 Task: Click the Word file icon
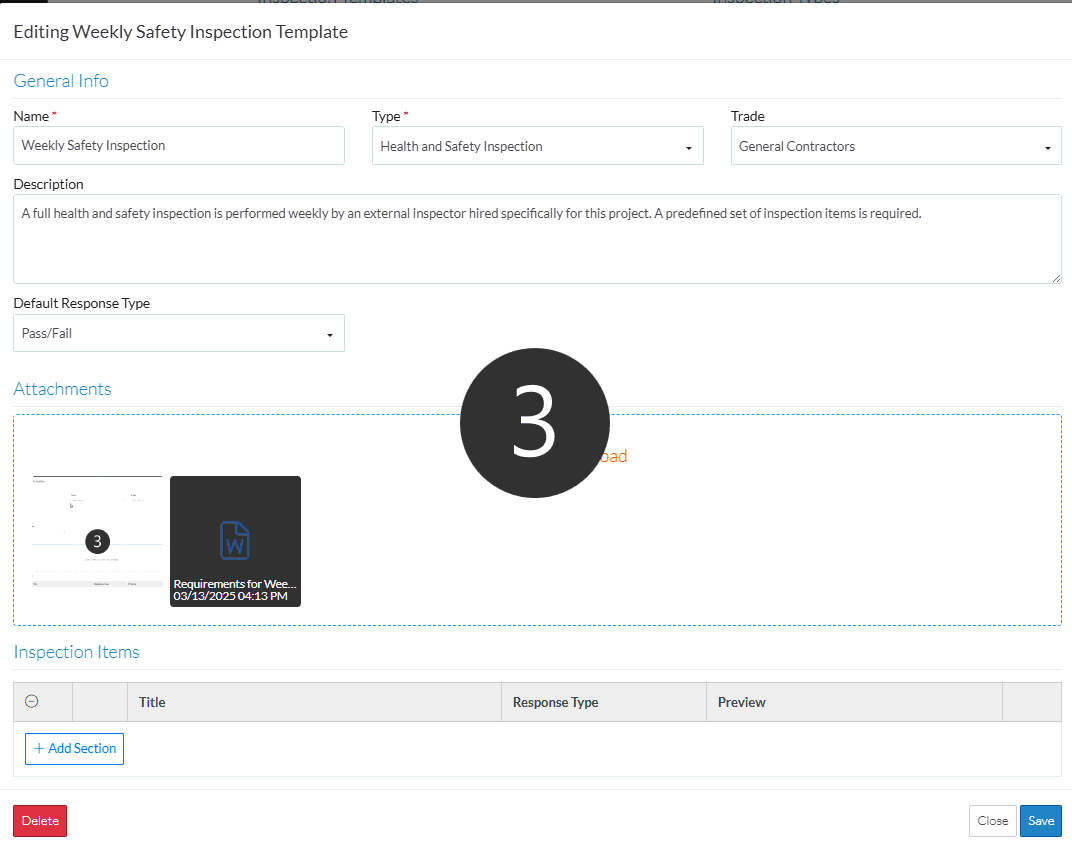[x=234, y=540]
